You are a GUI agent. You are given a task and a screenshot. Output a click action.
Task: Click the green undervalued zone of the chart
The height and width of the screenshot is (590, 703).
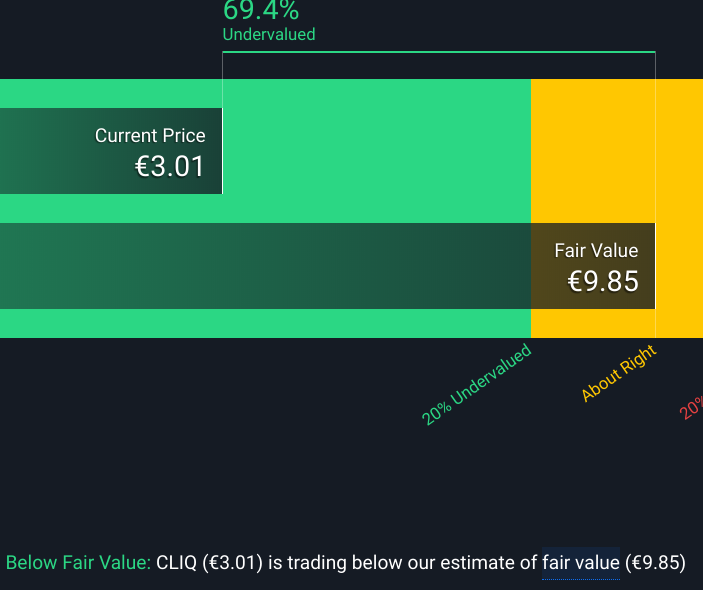(x=380, y=150)
